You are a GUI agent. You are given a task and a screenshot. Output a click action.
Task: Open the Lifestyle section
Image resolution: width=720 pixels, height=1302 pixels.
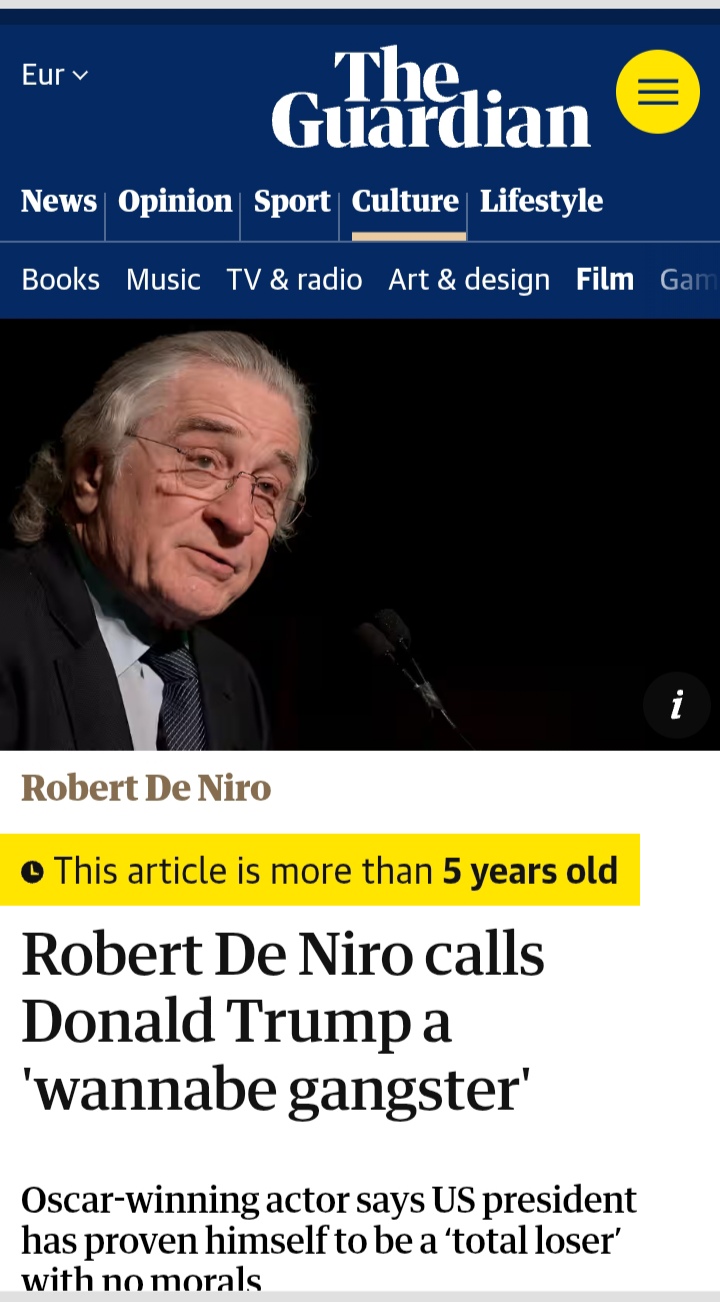click(541, 201)
